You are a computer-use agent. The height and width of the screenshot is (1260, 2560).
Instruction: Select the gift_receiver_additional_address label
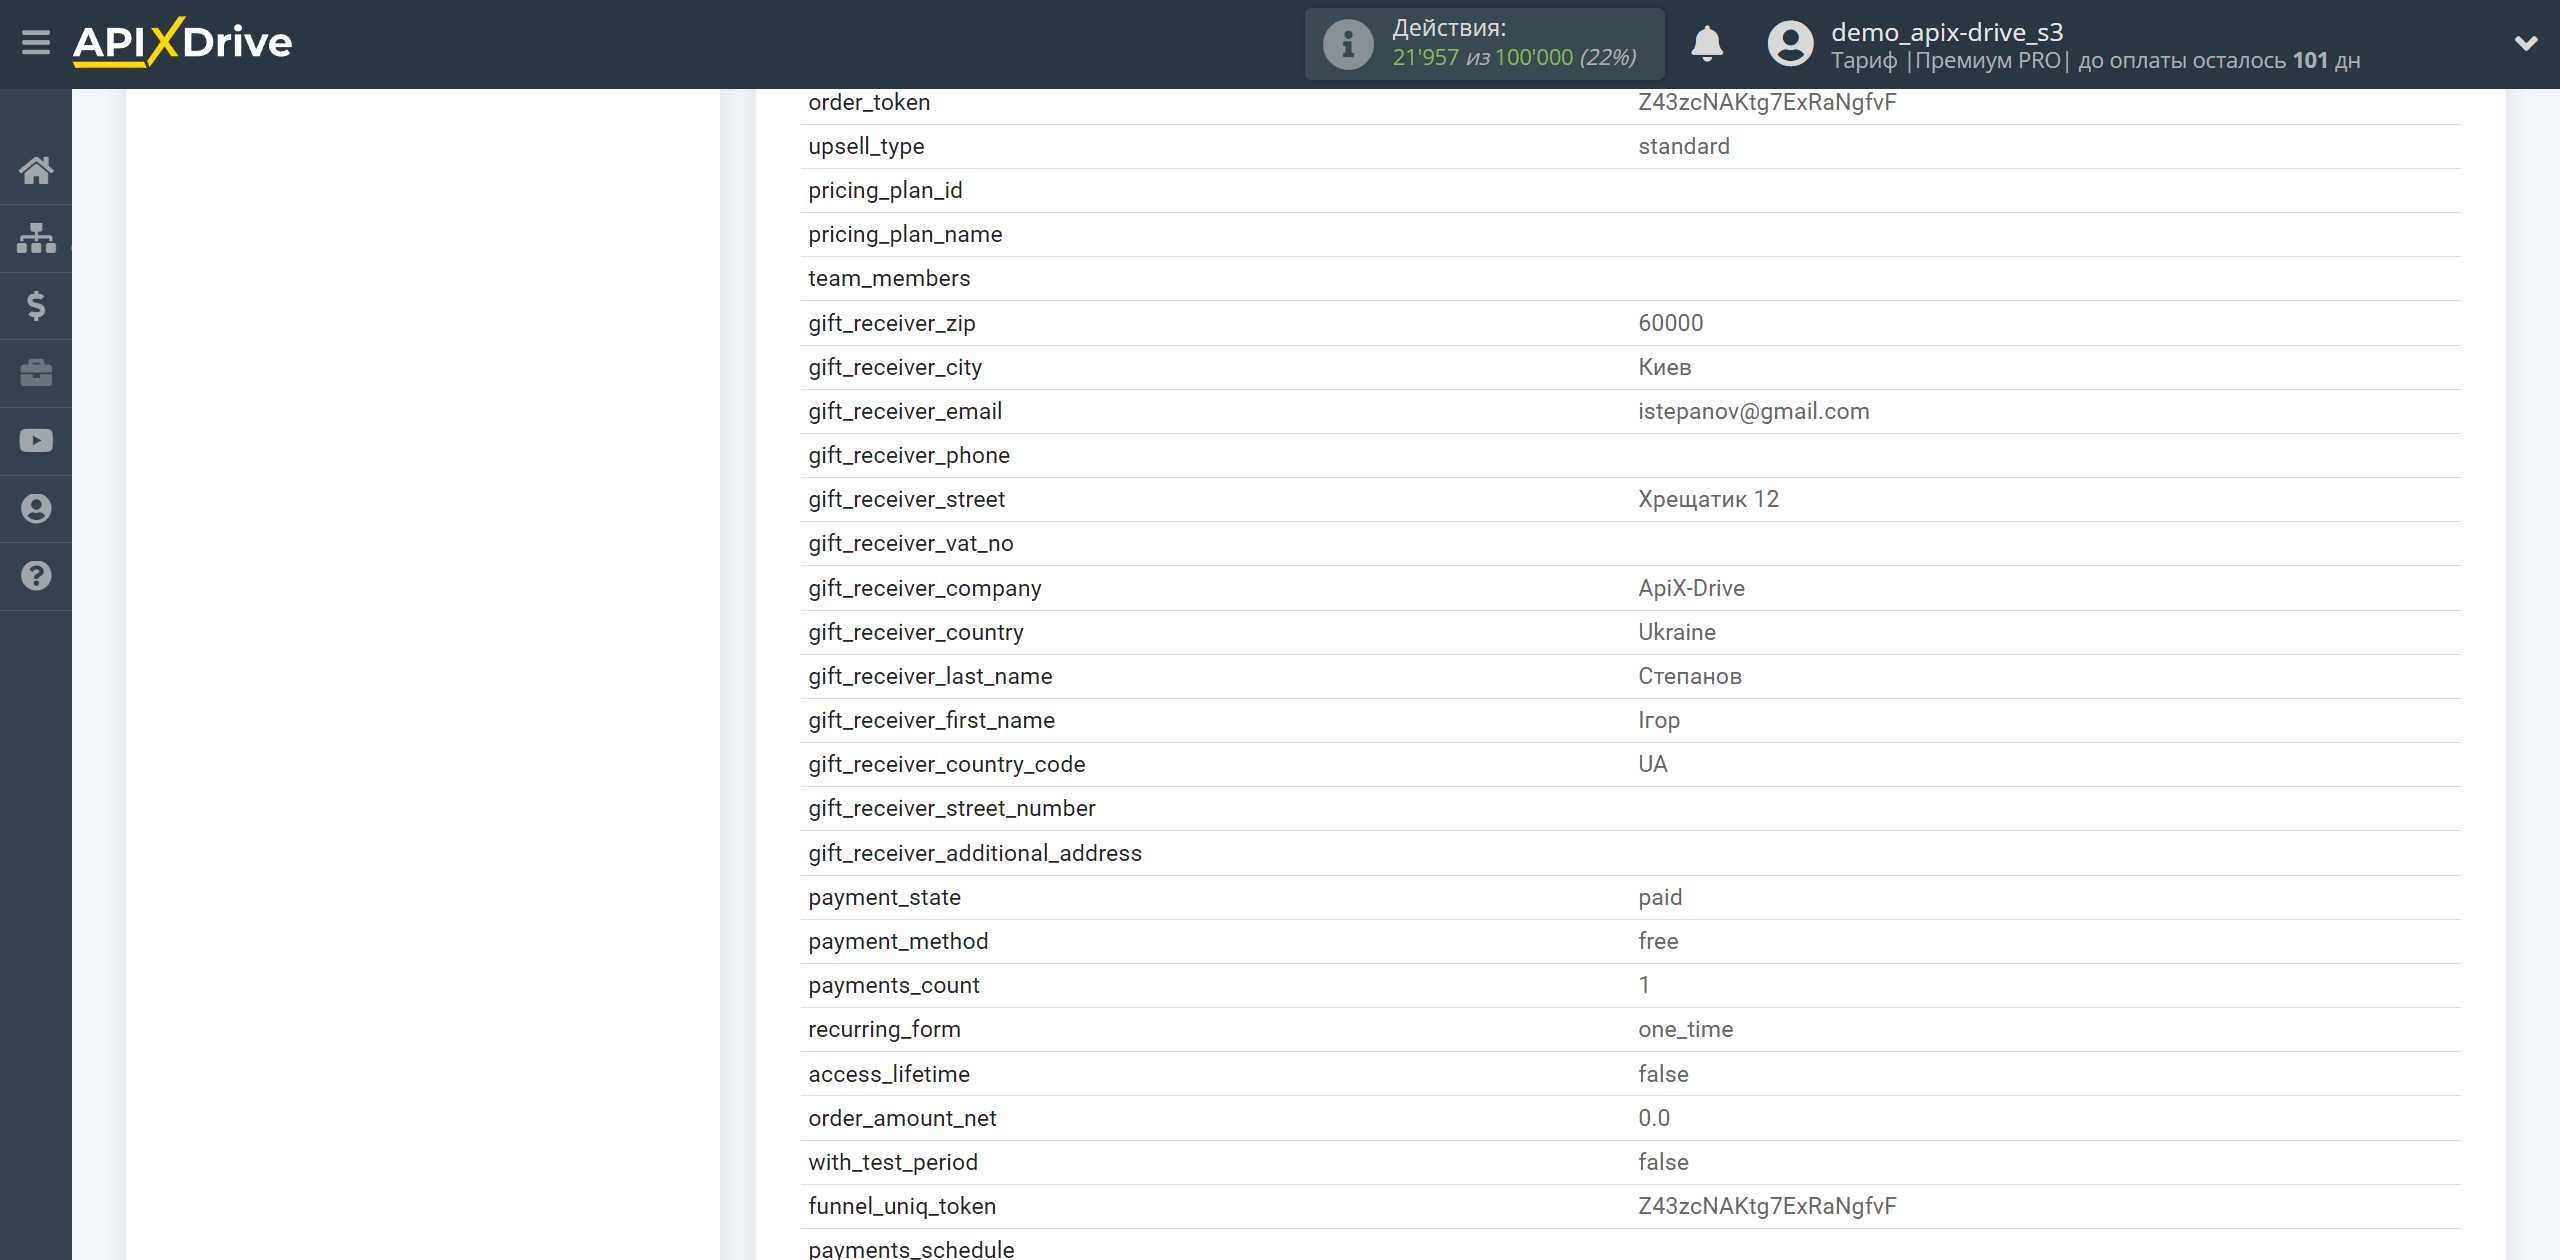click(x=974, y=853)
